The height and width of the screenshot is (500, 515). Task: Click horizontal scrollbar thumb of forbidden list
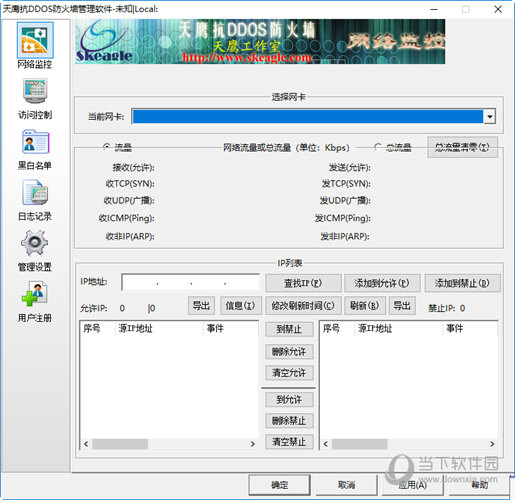(360, 444)
